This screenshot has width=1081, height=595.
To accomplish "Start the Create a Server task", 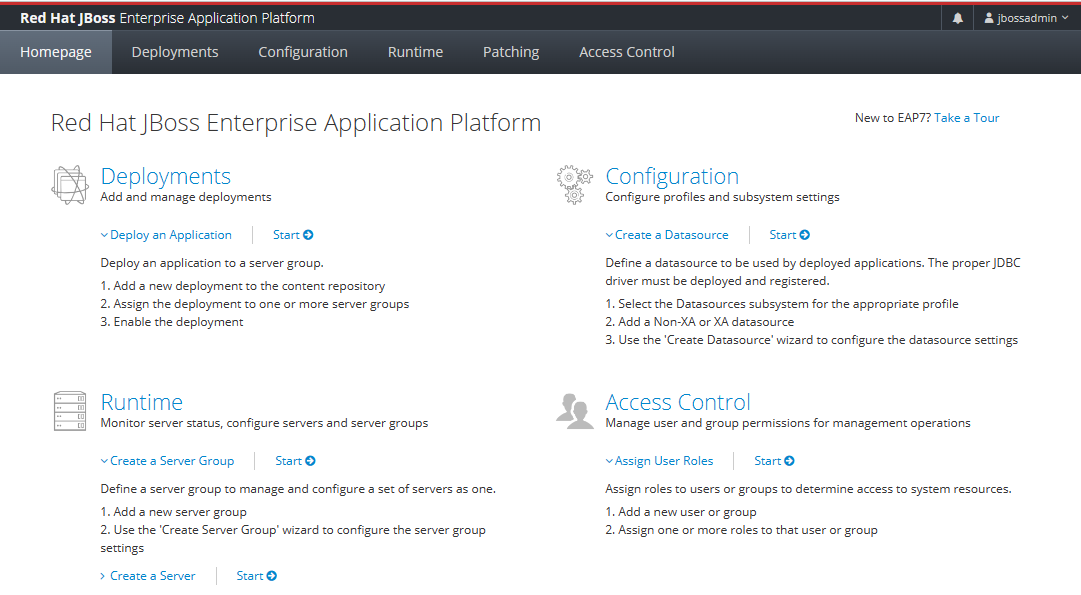I will pos(256,576).
